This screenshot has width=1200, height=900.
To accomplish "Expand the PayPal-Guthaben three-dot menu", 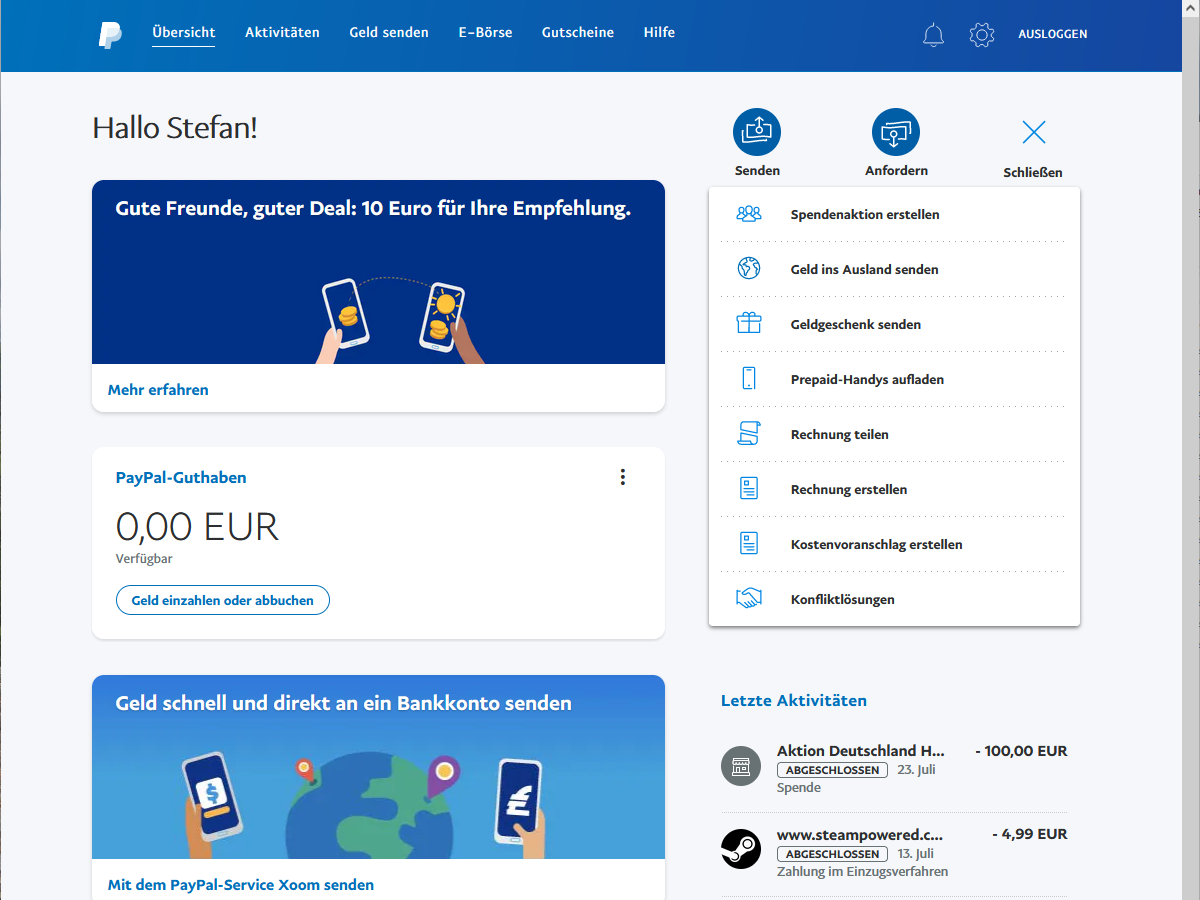I will tap(623, 477).
